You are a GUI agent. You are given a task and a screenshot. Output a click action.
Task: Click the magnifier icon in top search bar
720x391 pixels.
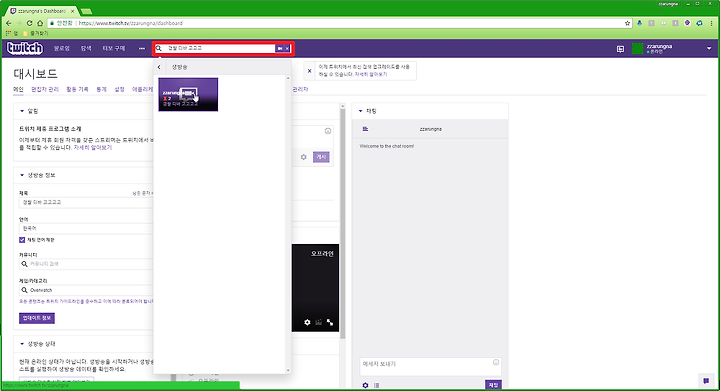159,48
